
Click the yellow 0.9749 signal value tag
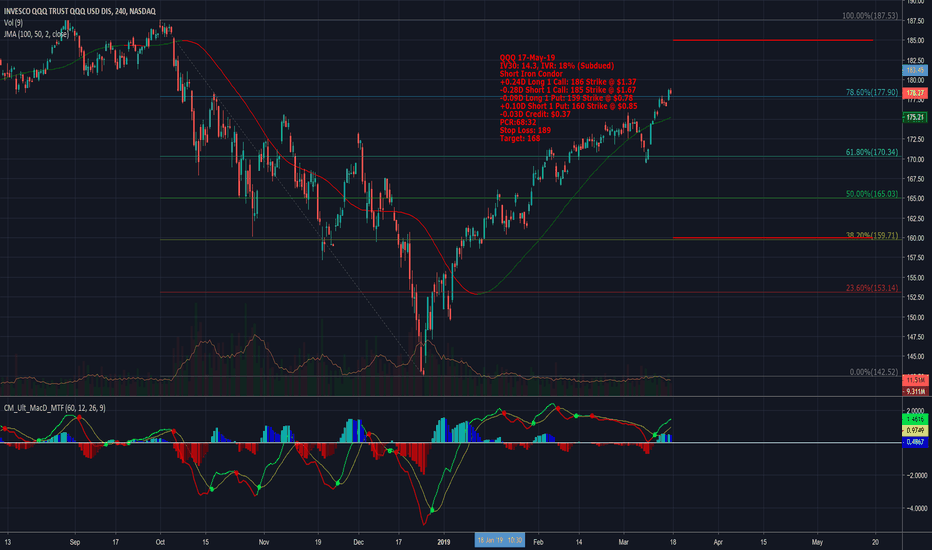[x=915, y=430]
